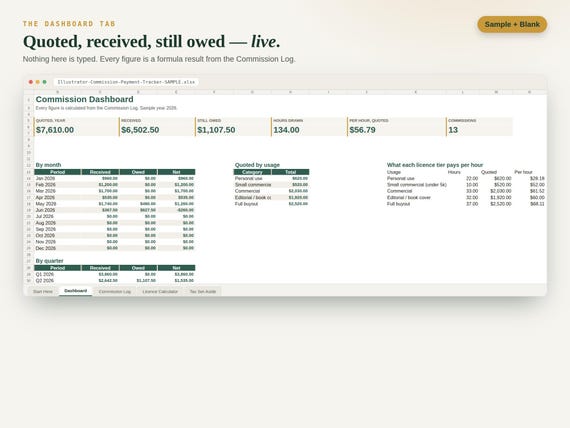Image resolution: width=570 pixels, height=428 pixels.
Task: Select the quoted year value $7,610.00
Action: tap(55, 130)
